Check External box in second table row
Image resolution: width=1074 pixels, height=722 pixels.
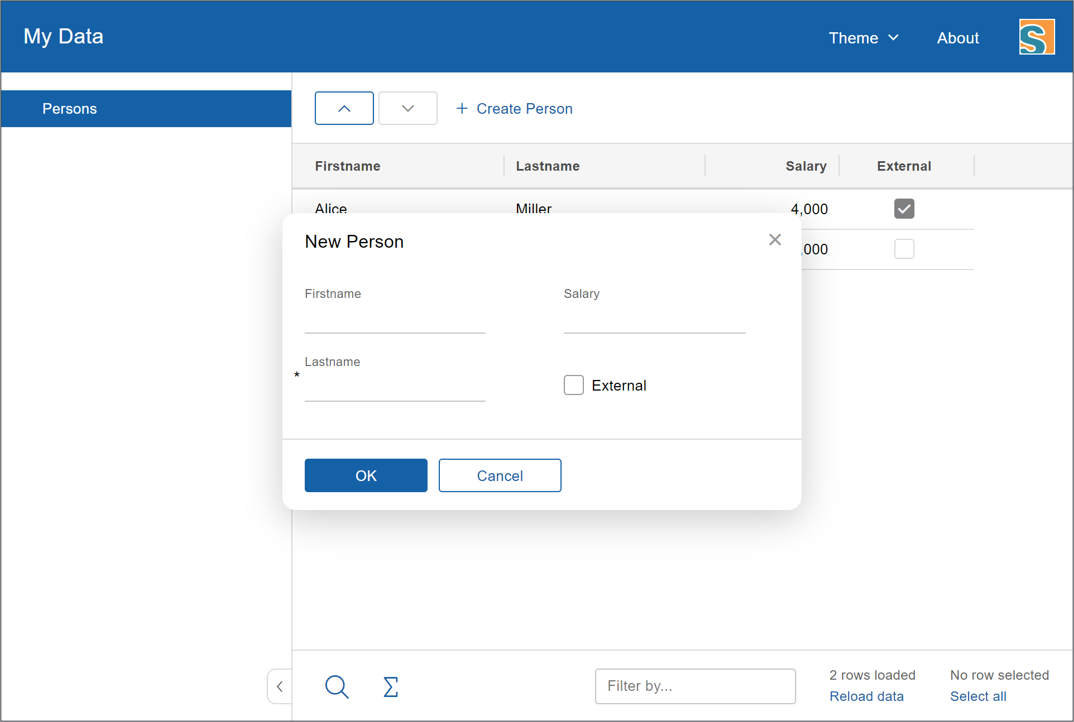tap(904, 249)
